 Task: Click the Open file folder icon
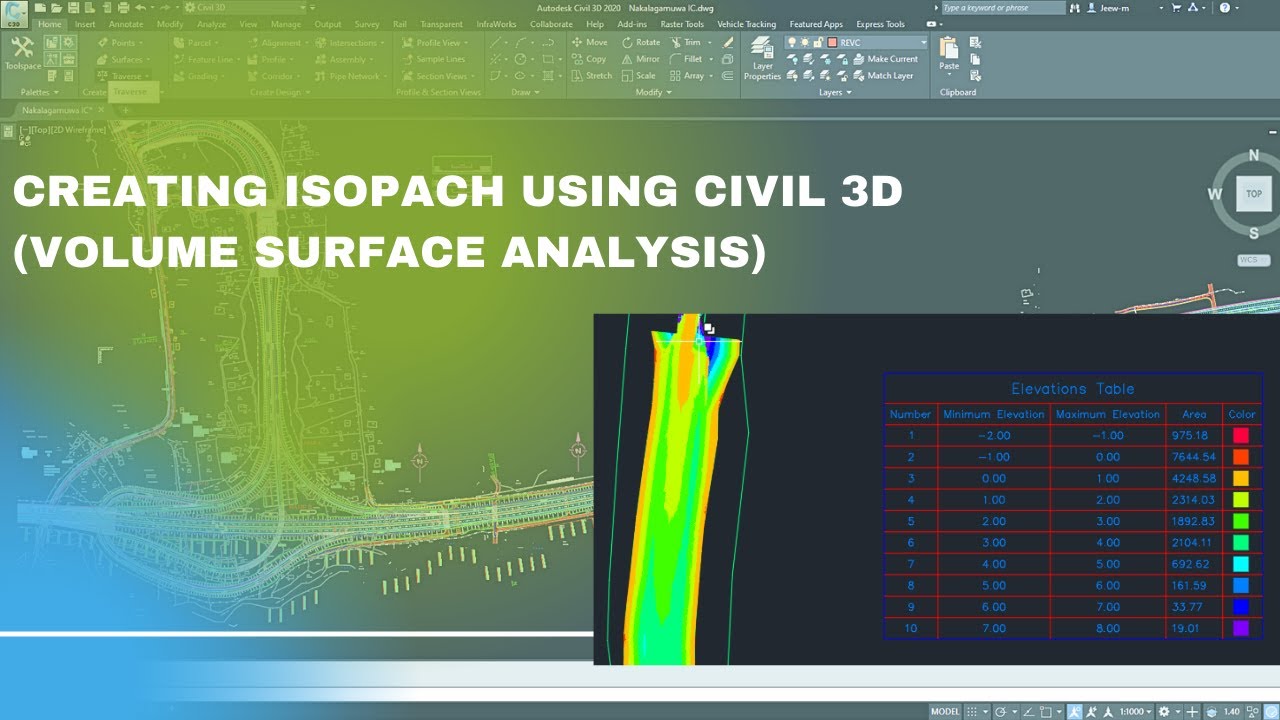(56, 8)
